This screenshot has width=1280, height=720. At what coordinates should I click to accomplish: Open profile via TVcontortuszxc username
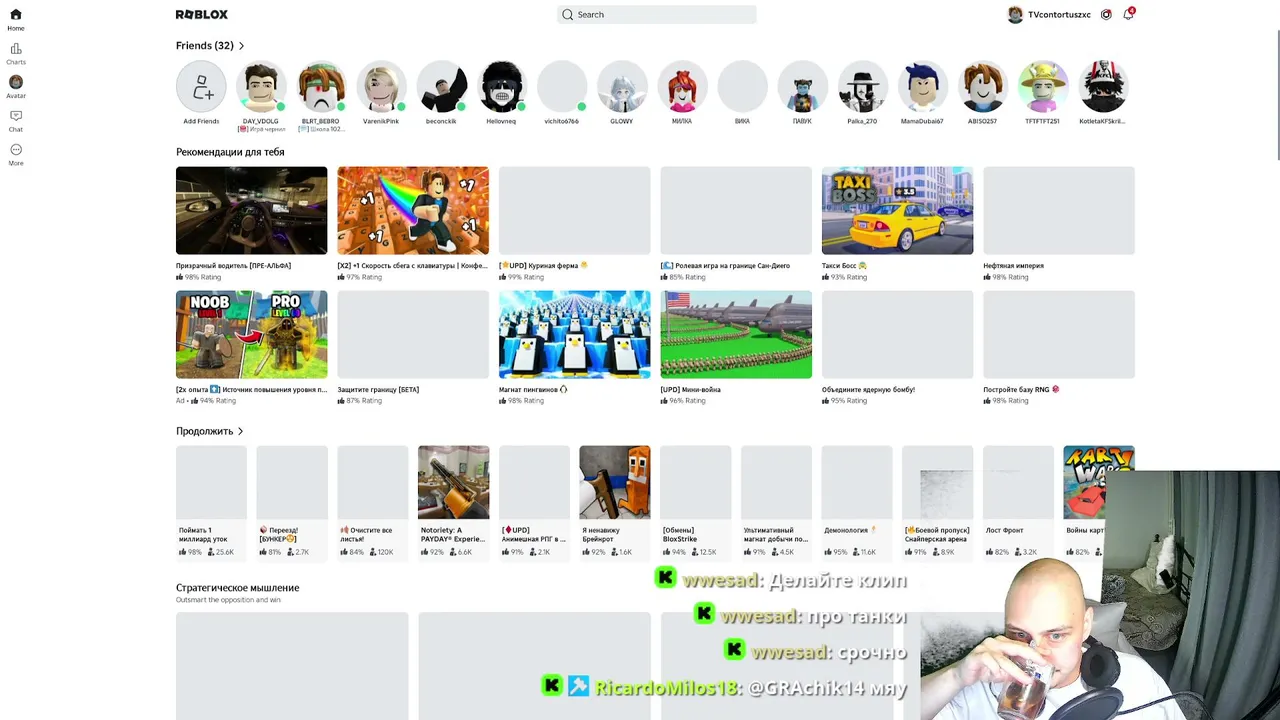(x=1059, y=15)
